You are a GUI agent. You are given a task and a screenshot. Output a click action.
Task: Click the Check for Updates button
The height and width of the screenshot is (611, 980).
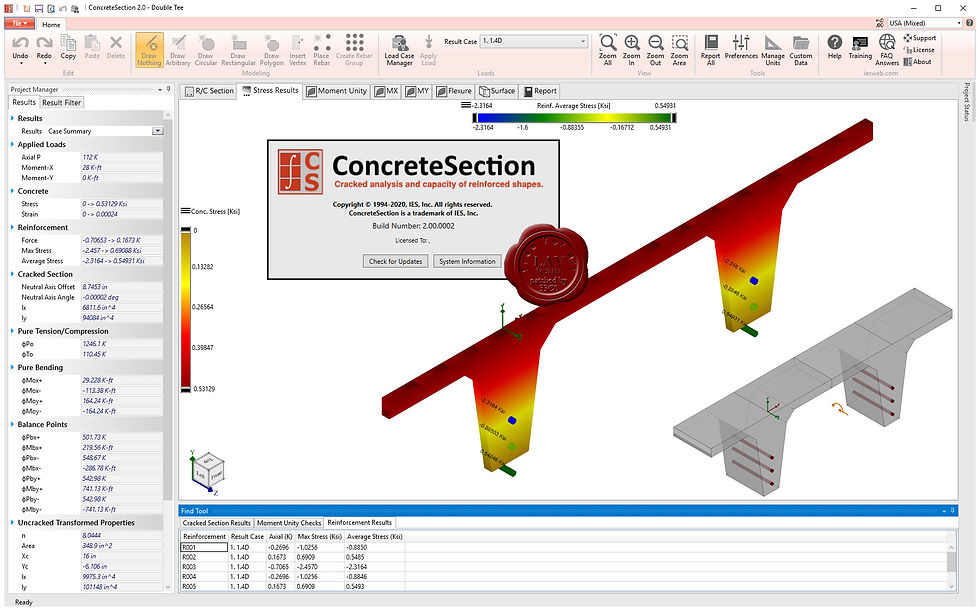pos(395,261)
